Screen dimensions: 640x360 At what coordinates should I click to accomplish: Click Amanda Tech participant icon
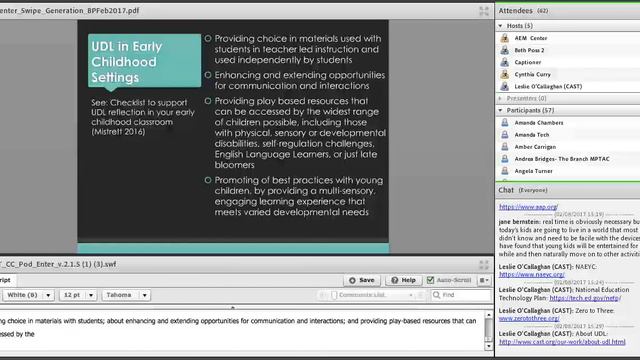pos(504,135)
